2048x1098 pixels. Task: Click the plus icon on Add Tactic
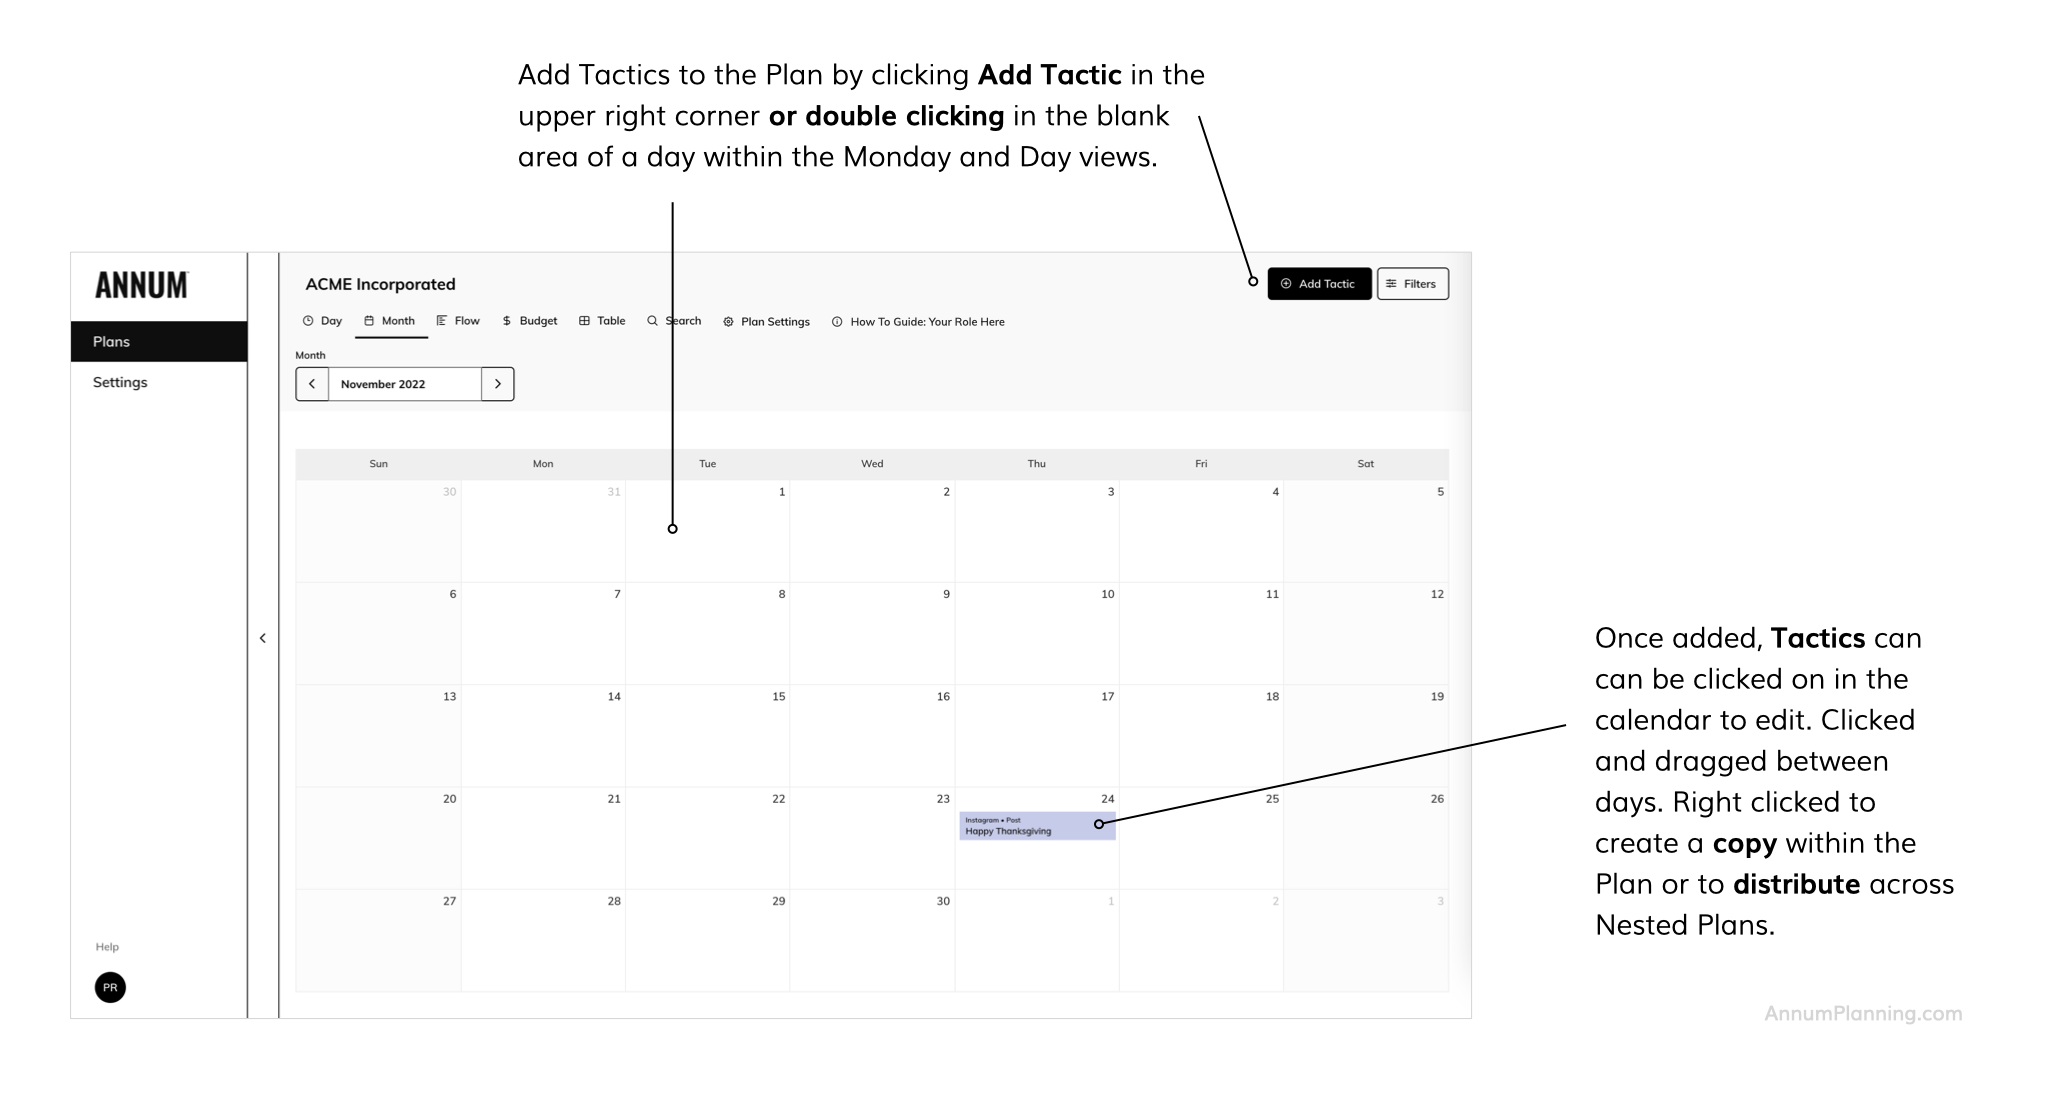(1285, 283)
